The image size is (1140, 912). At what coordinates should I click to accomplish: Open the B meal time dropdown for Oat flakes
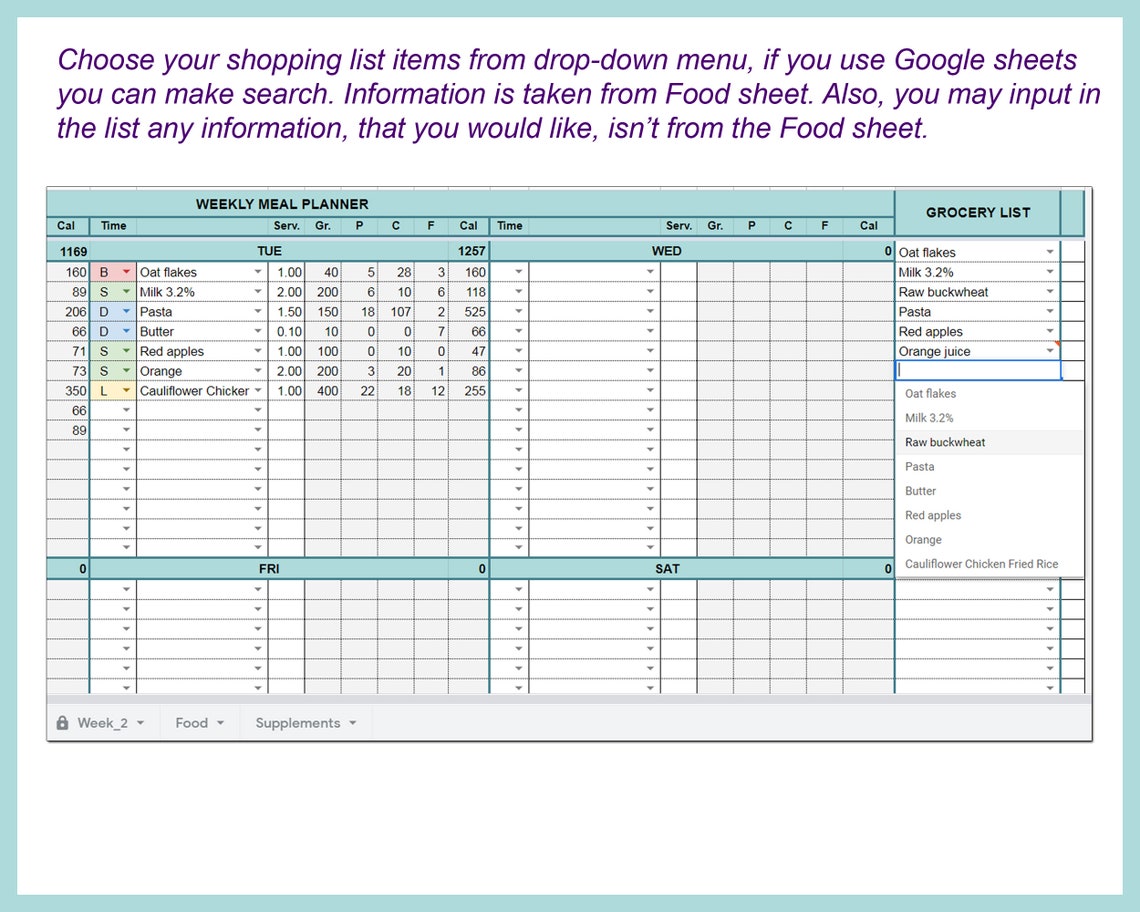[127, 271]
